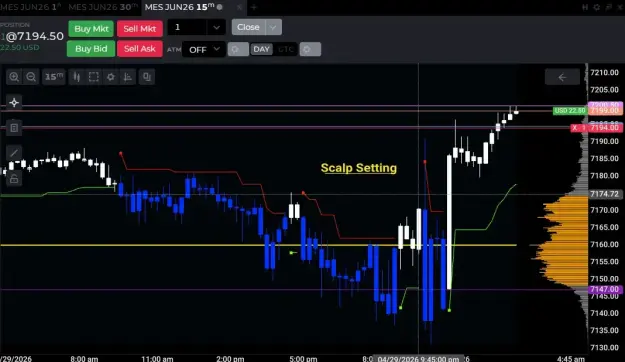Image resolution: width=625 pixels, height=362 pixels.
Task: Click the 7130.00 price axis label
Action: point(604,347)
